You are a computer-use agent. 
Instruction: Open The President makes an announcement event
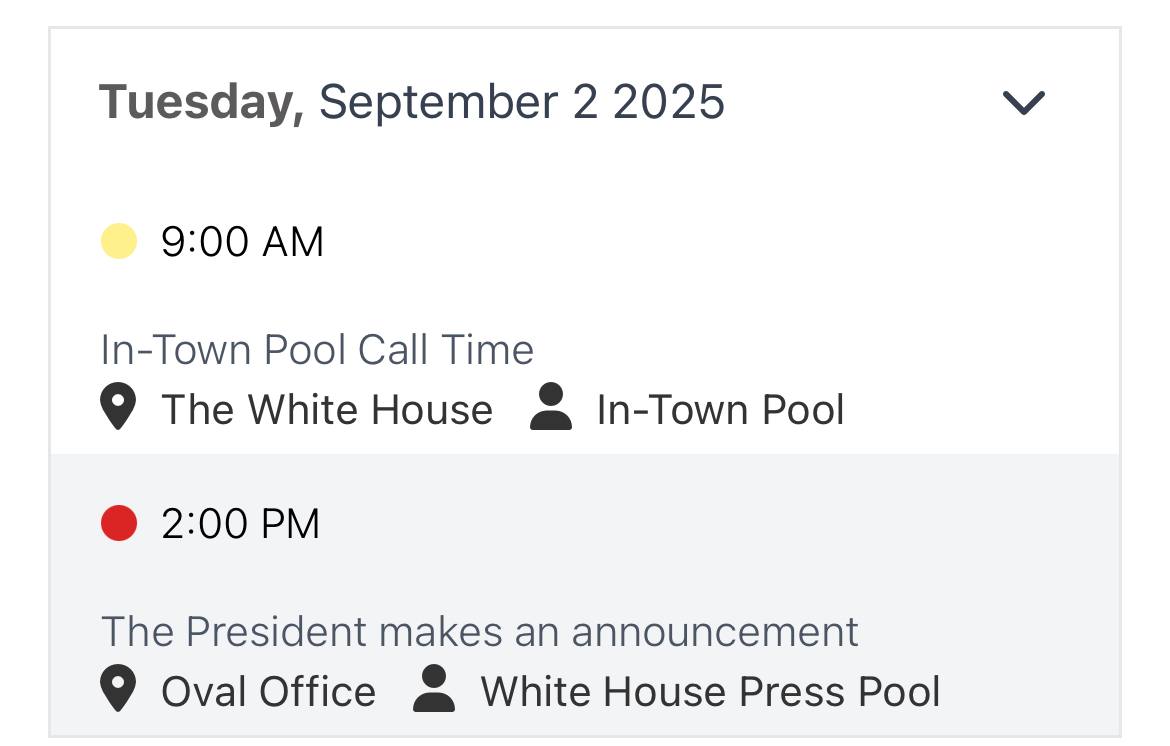click(479, 632)
